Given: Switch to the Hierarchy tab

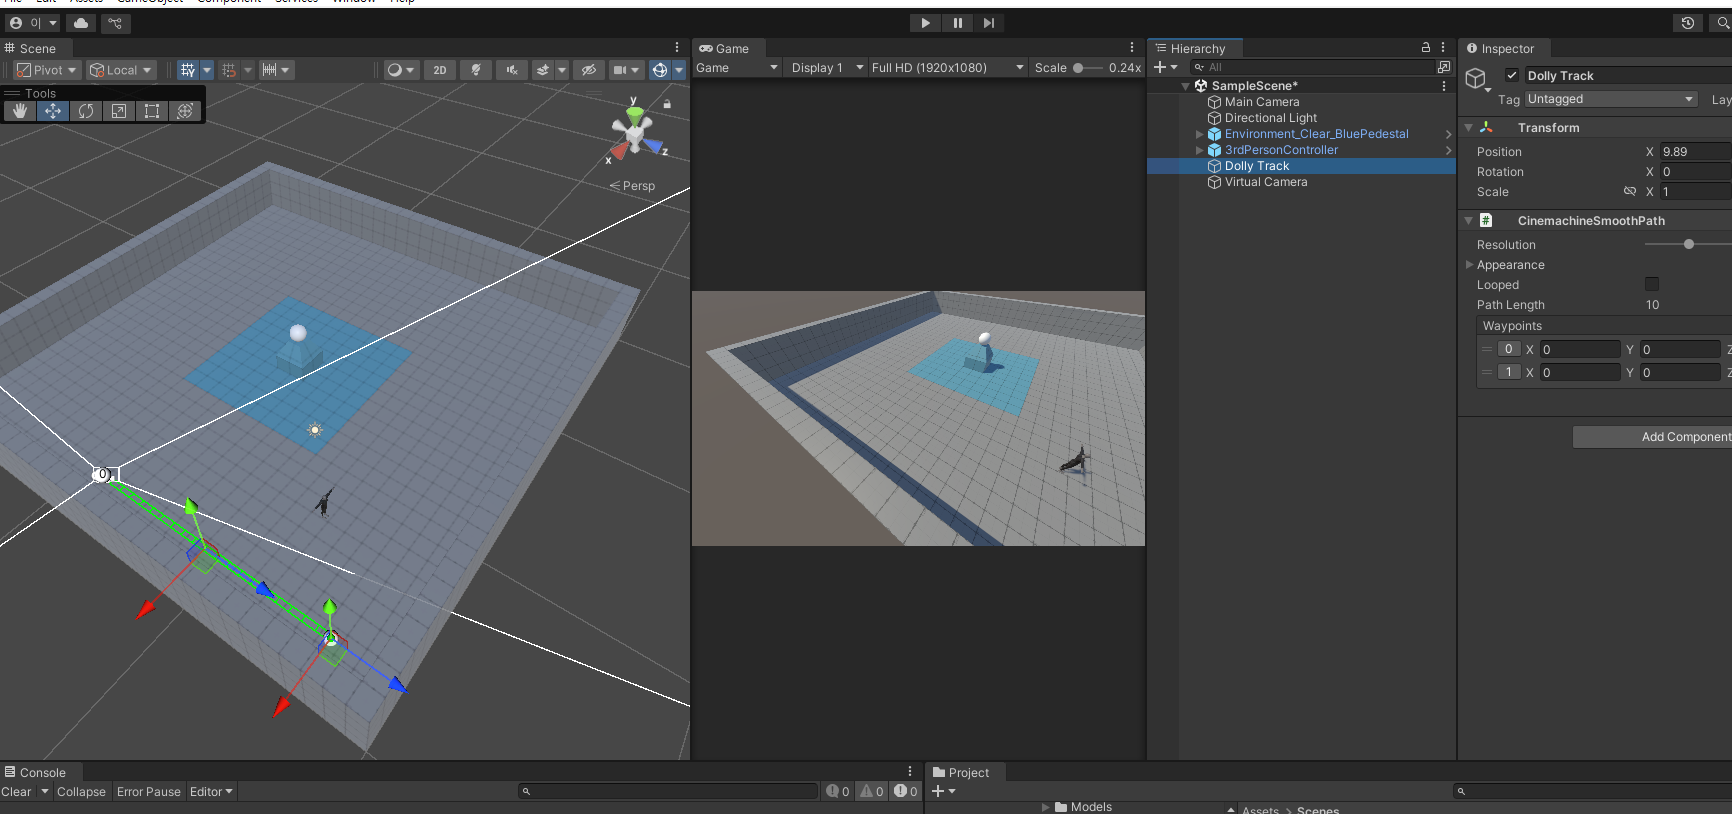Looking at the screenshot, I should [x=1196, y=48].
